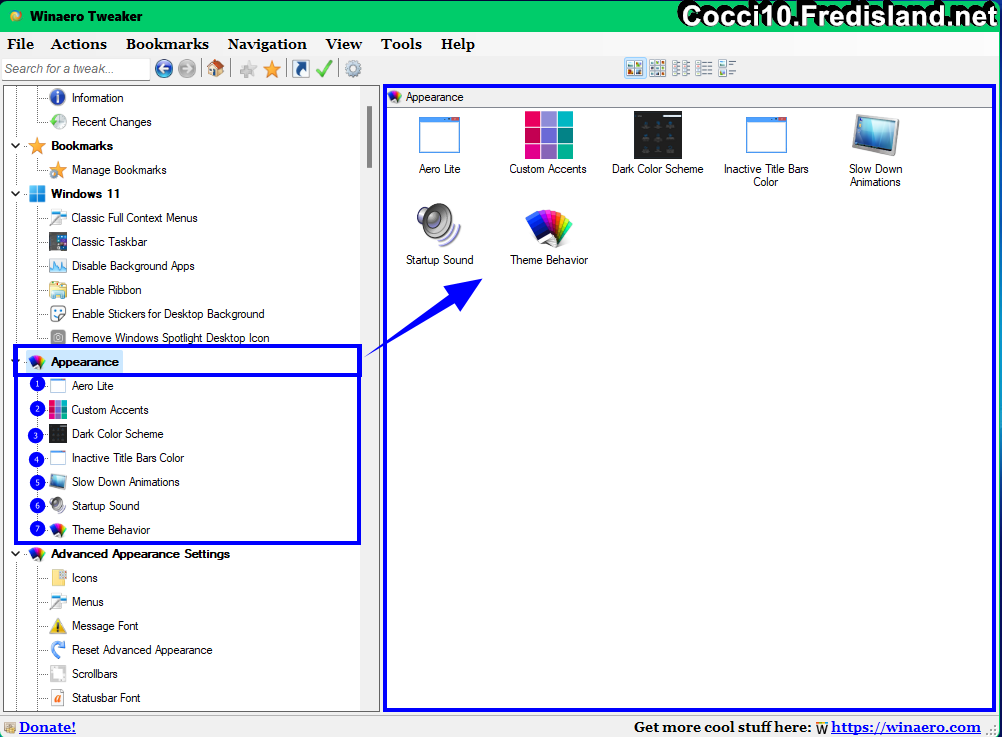This screenshot has width=1002, height=737.
Task: Open the Tools menu
Action: [x=401, y=44]
